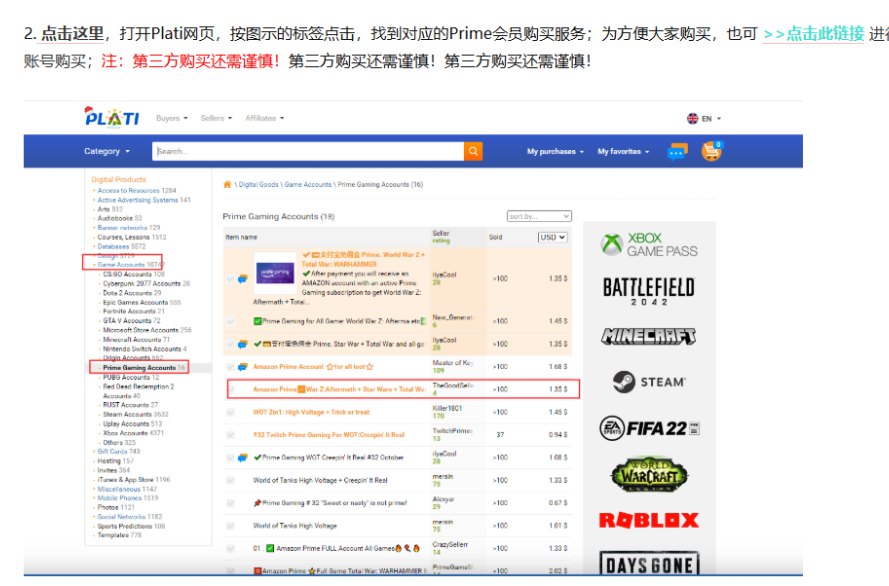Tick checkbox for Amazon Prime War Z:Aftermath row
The image size is (889, 586).
(232, 389)
